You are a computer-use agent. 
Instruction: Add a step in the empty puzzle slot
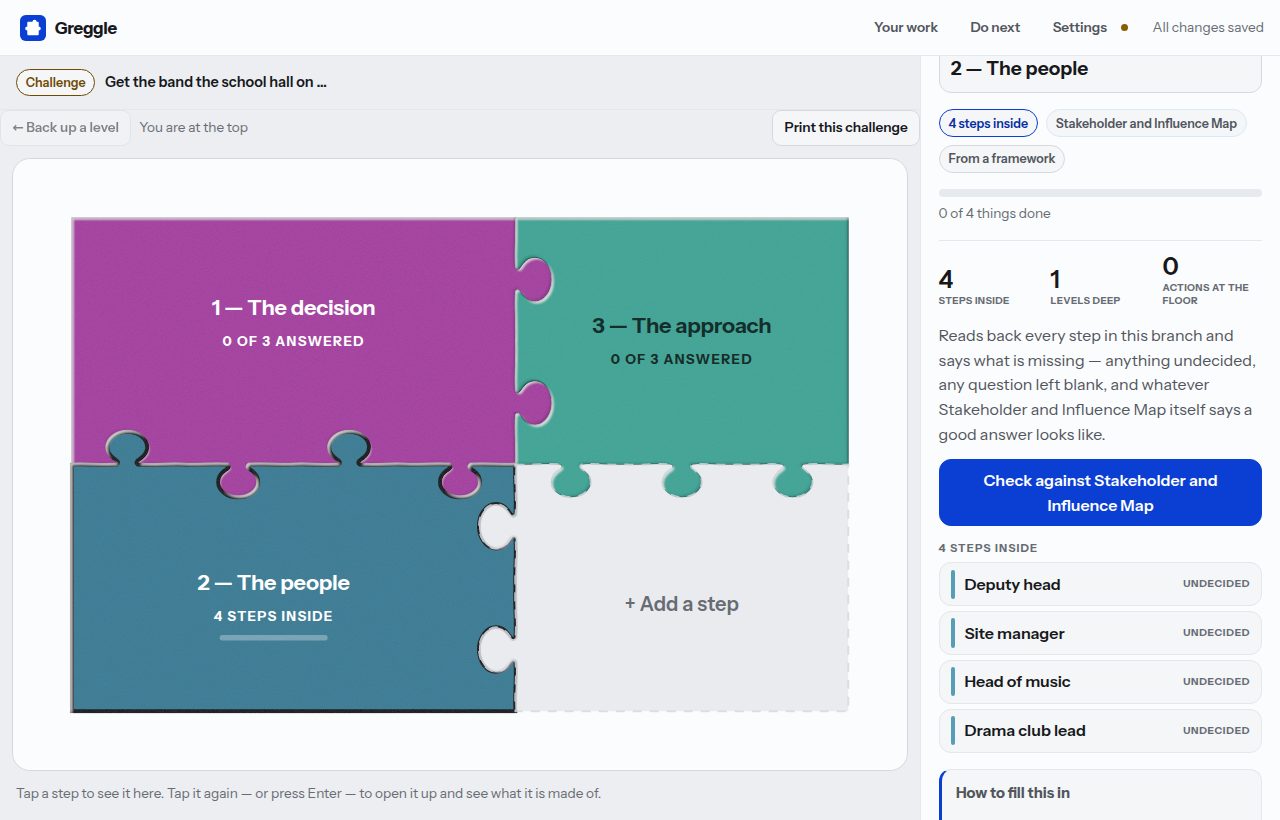click(x=682, y=604)
